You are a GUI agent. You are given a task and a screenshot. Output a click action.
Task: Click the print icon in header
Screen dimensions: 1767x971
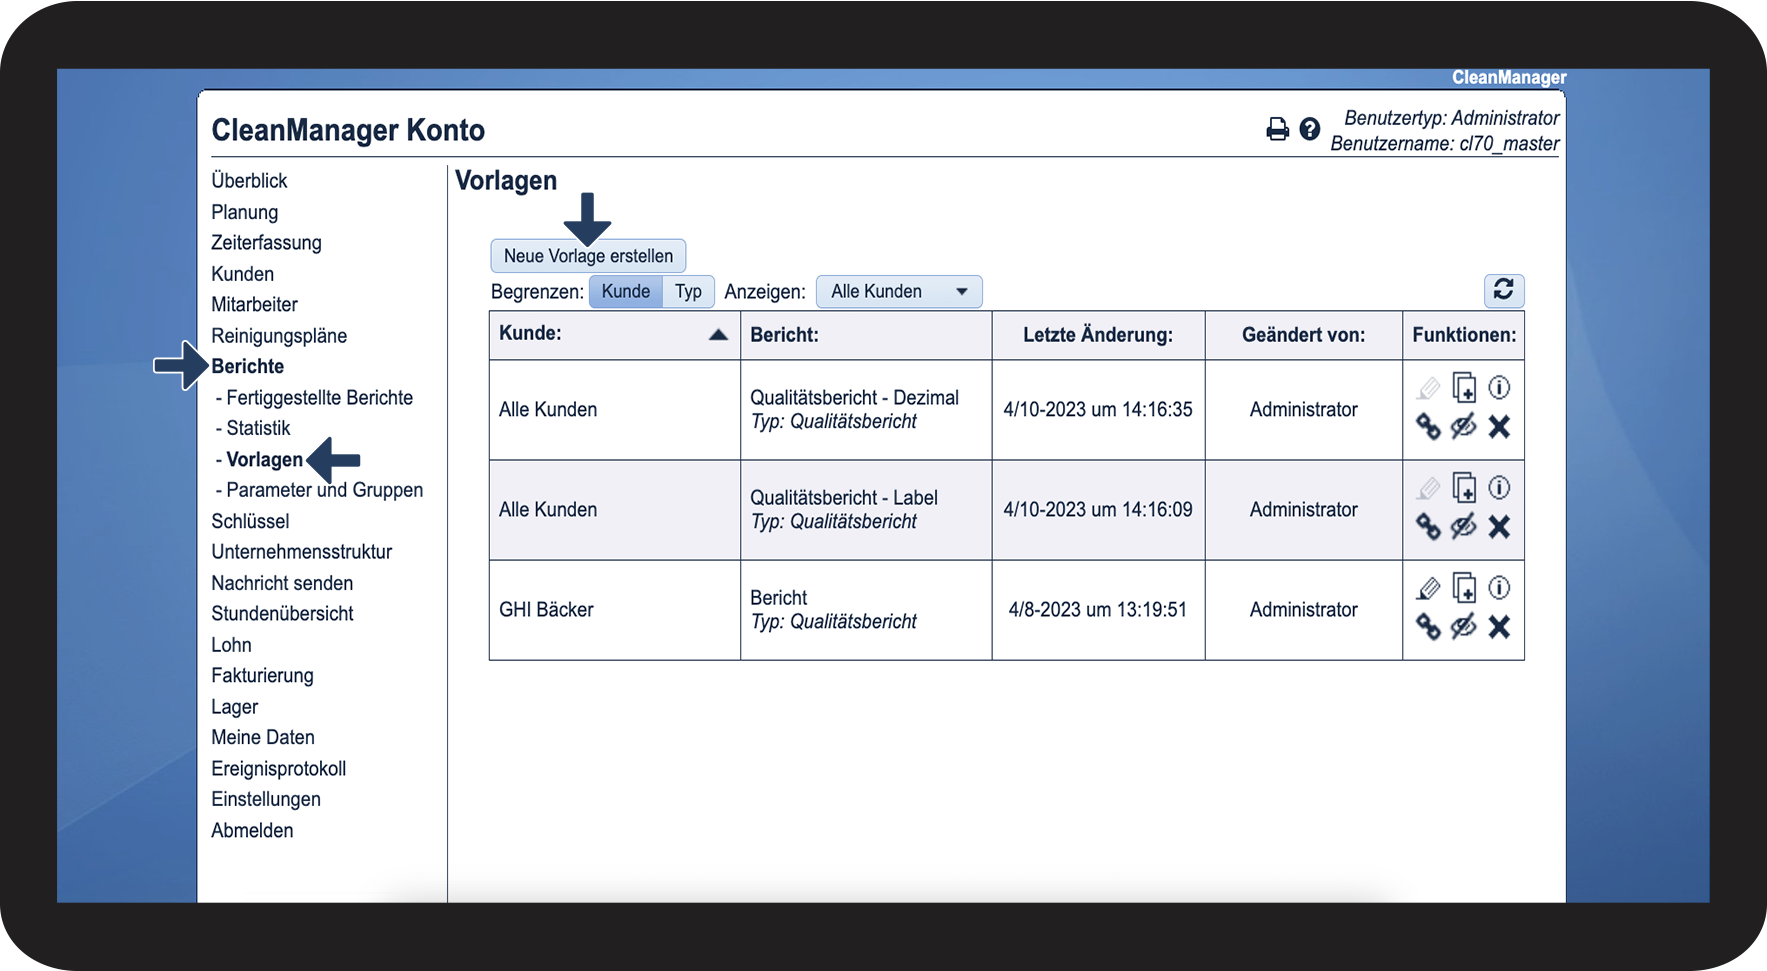click(x=1277, y=129)
